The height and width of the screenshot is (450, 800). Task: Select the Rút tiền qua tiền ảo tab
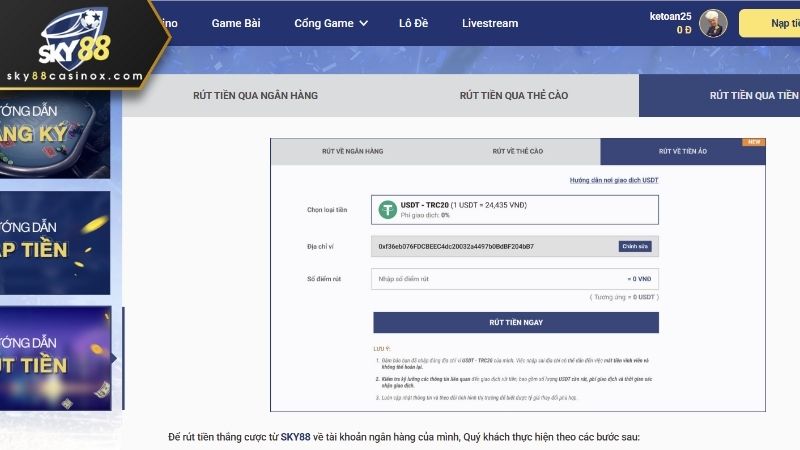(x=719, y=95)
